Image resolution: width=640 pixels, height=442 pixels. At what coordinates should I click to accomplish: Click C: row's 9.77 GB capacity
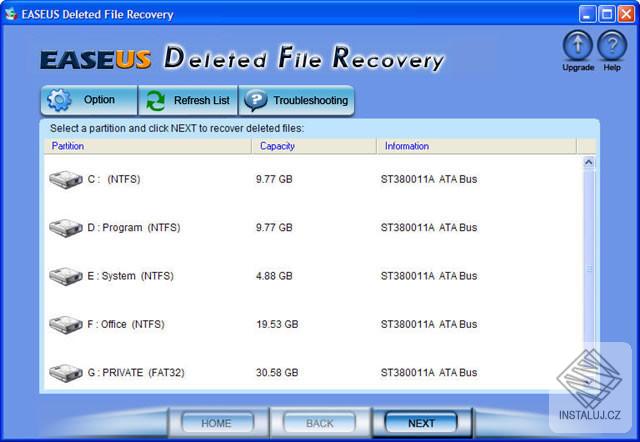pyautogui.click(x=274, y=179)
